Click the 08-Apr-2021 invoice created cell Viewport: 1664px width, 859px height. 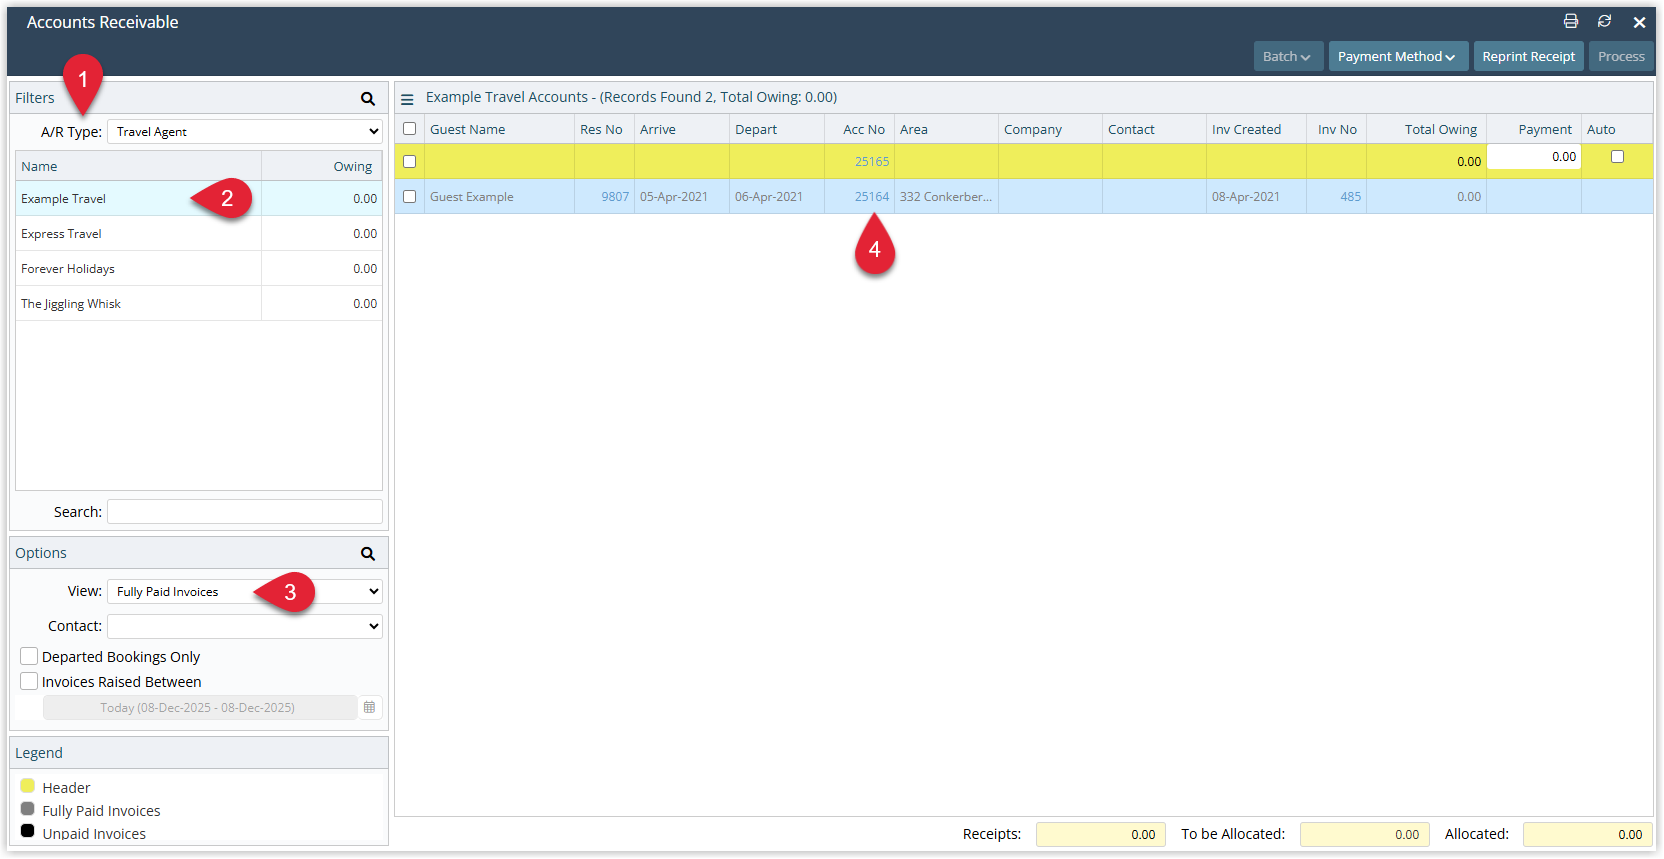click(1256, 196)
